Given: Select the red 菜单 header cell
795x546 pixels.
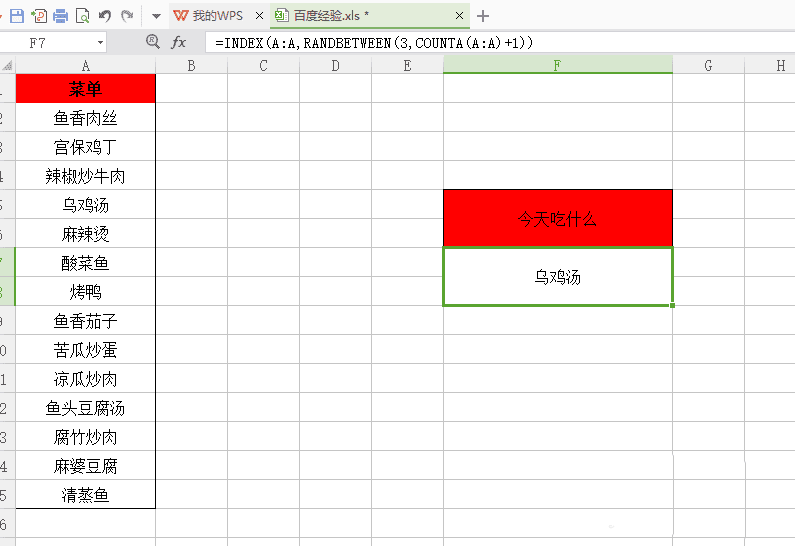Looking at the screenshot, I should 85,89.
